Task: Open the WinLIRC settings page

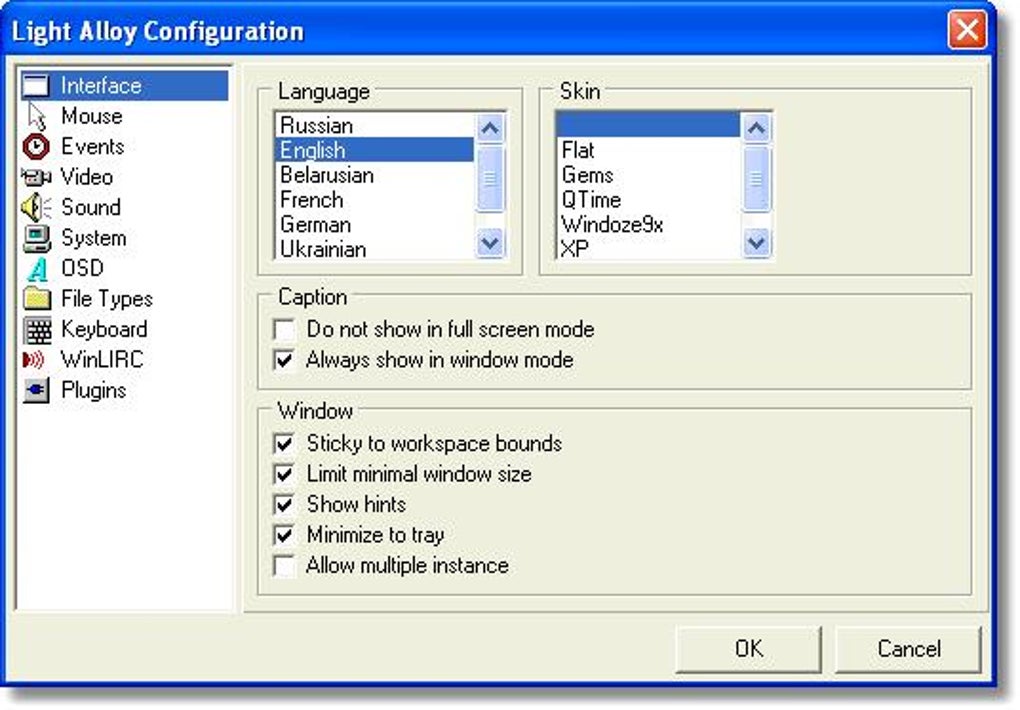Action: pyautogui.click(x=101, y=360)
